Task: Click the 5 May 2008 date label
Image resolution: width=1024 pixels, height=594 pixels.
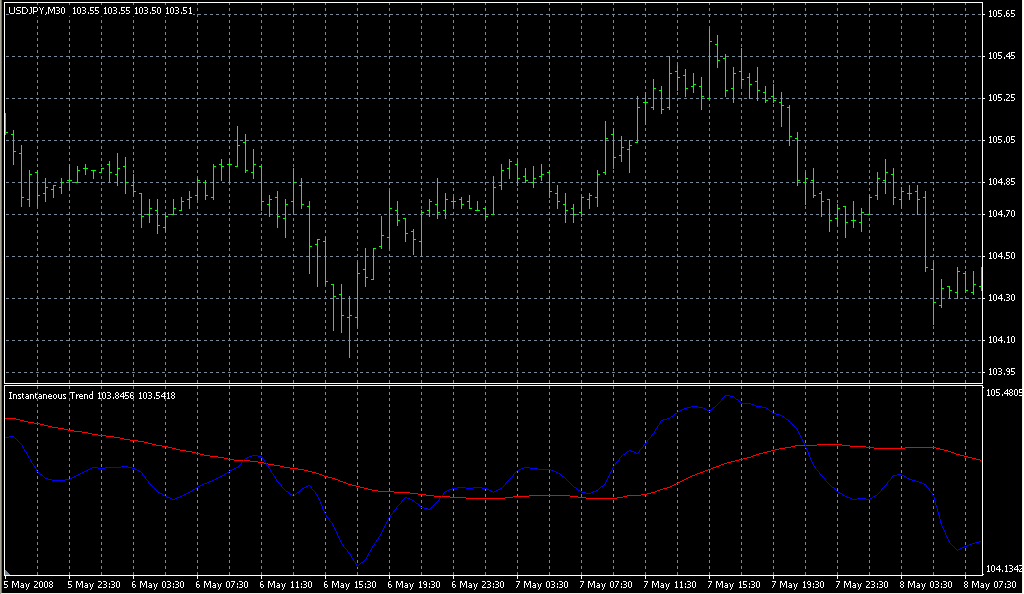Action: (28, 584)
